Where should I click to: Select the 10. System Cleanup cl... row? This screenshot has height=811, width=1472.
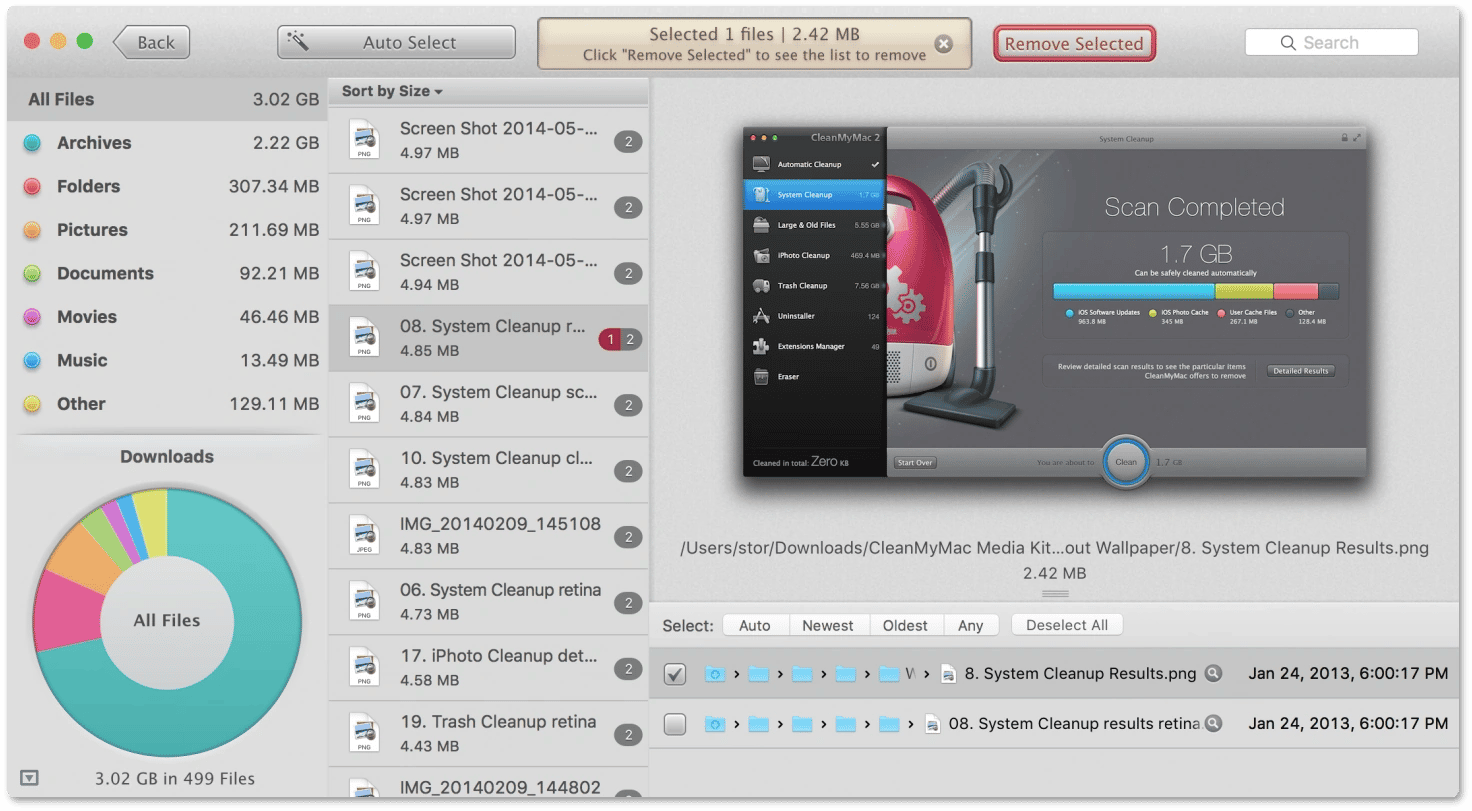[488, 470]
